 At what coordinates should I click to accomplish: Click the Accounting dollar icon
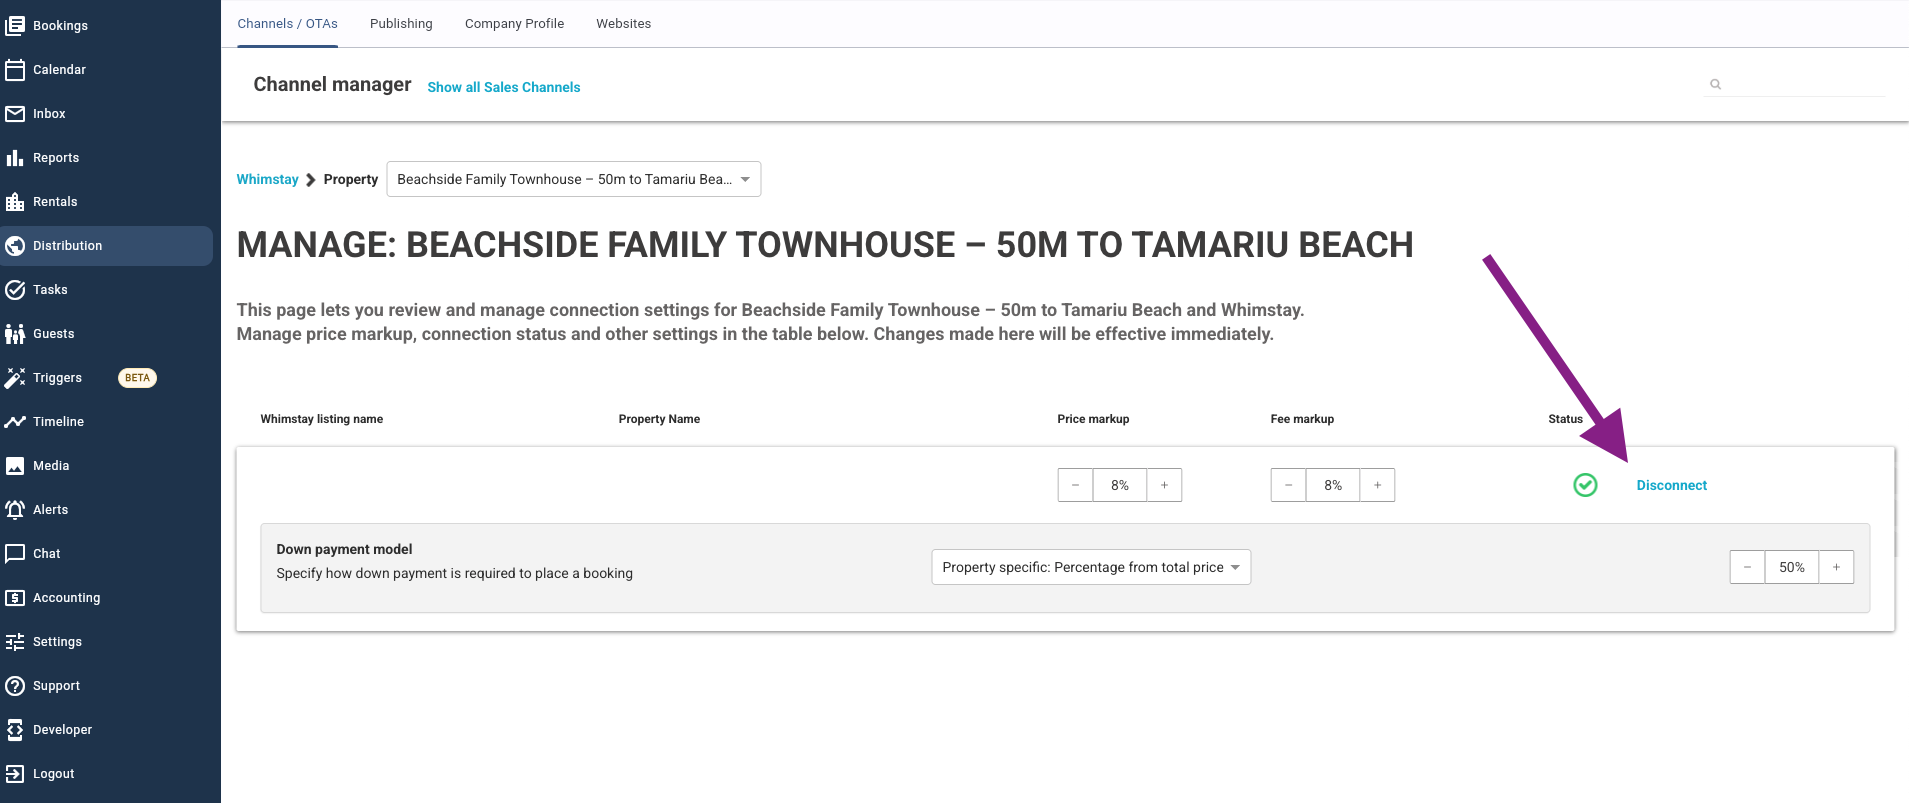click(15, 598)
